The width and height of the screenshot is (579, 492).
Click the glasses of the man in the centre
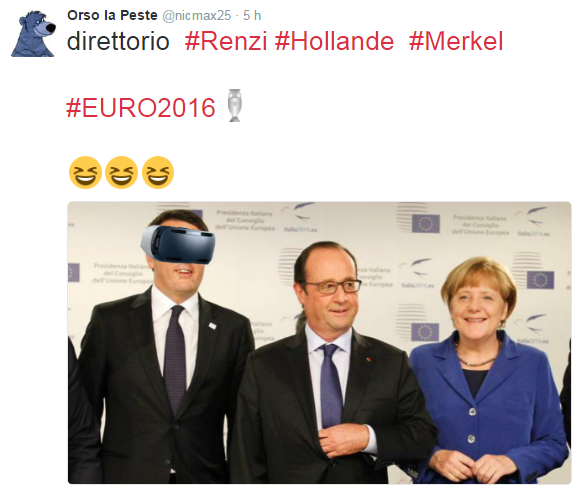click(332, 286)
